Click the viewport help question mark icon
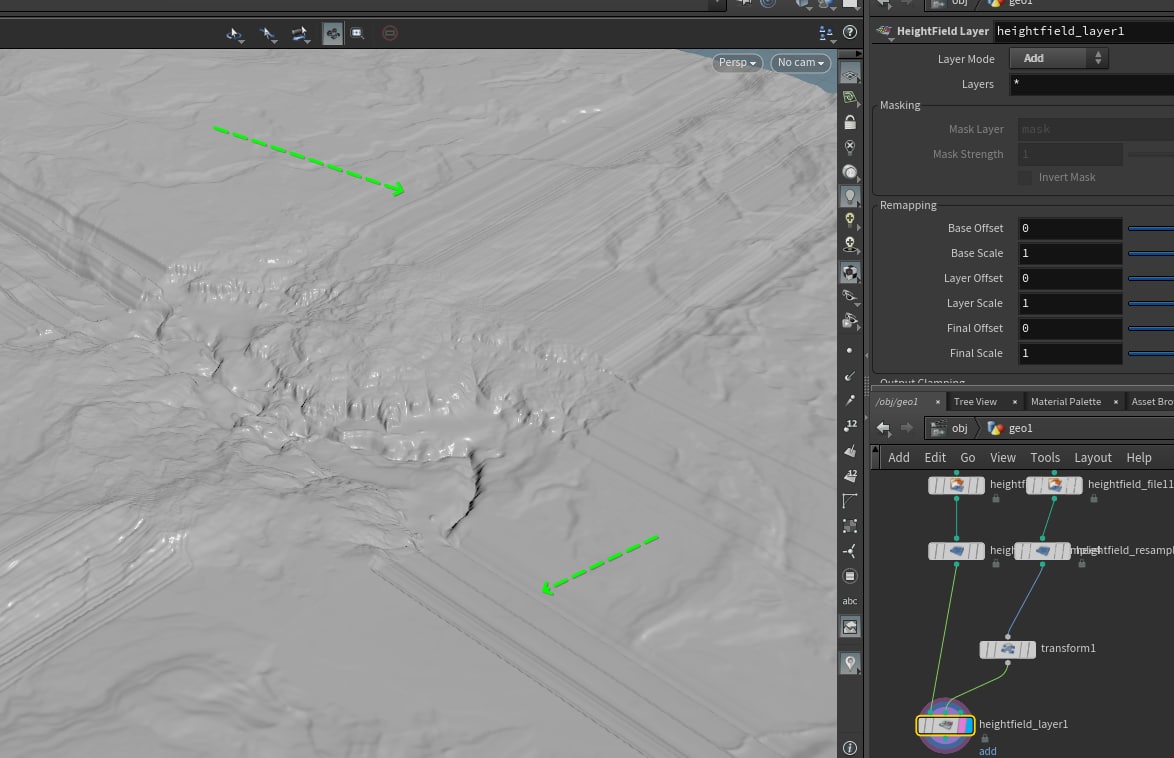This screenshot has width=1174, height=758. click(x=850, y=32)
